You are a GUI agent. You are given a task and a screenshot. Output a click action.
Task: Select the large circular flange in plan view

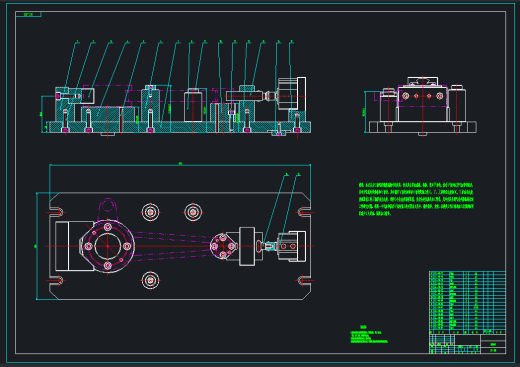tap(107, 246)
